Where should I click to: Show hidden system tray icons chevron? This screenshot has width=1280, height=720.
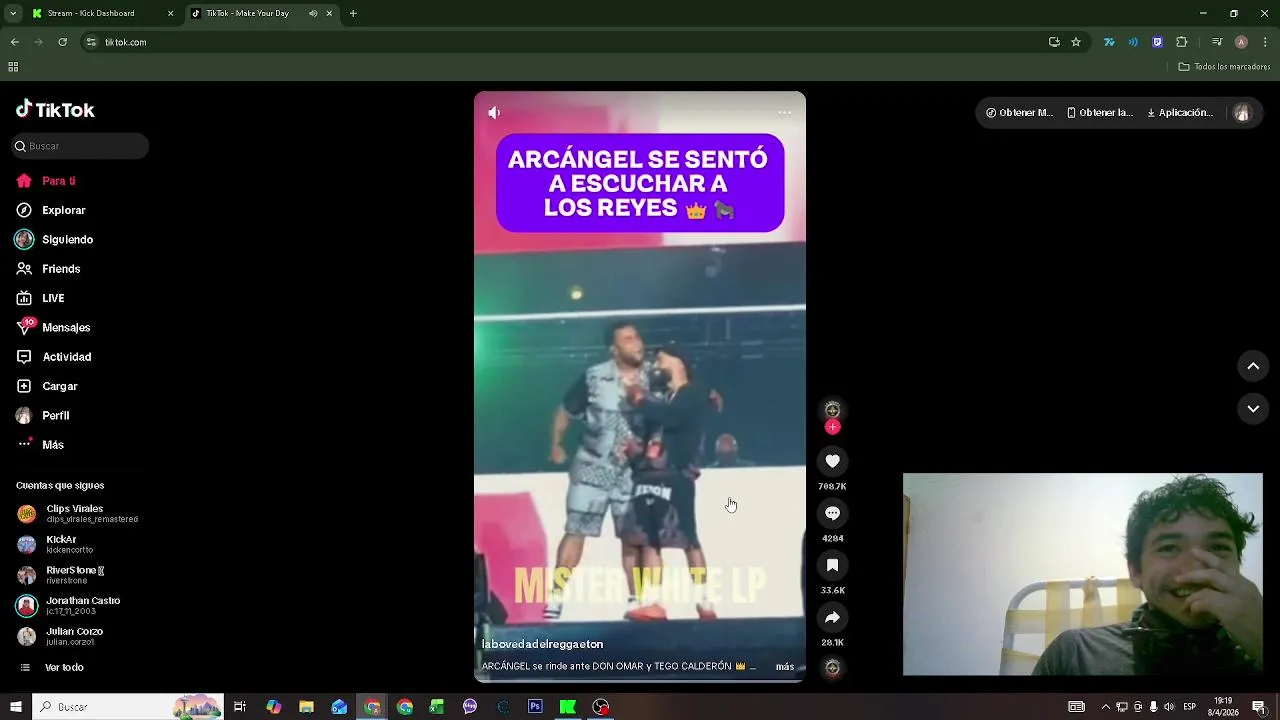point(1105,707)
